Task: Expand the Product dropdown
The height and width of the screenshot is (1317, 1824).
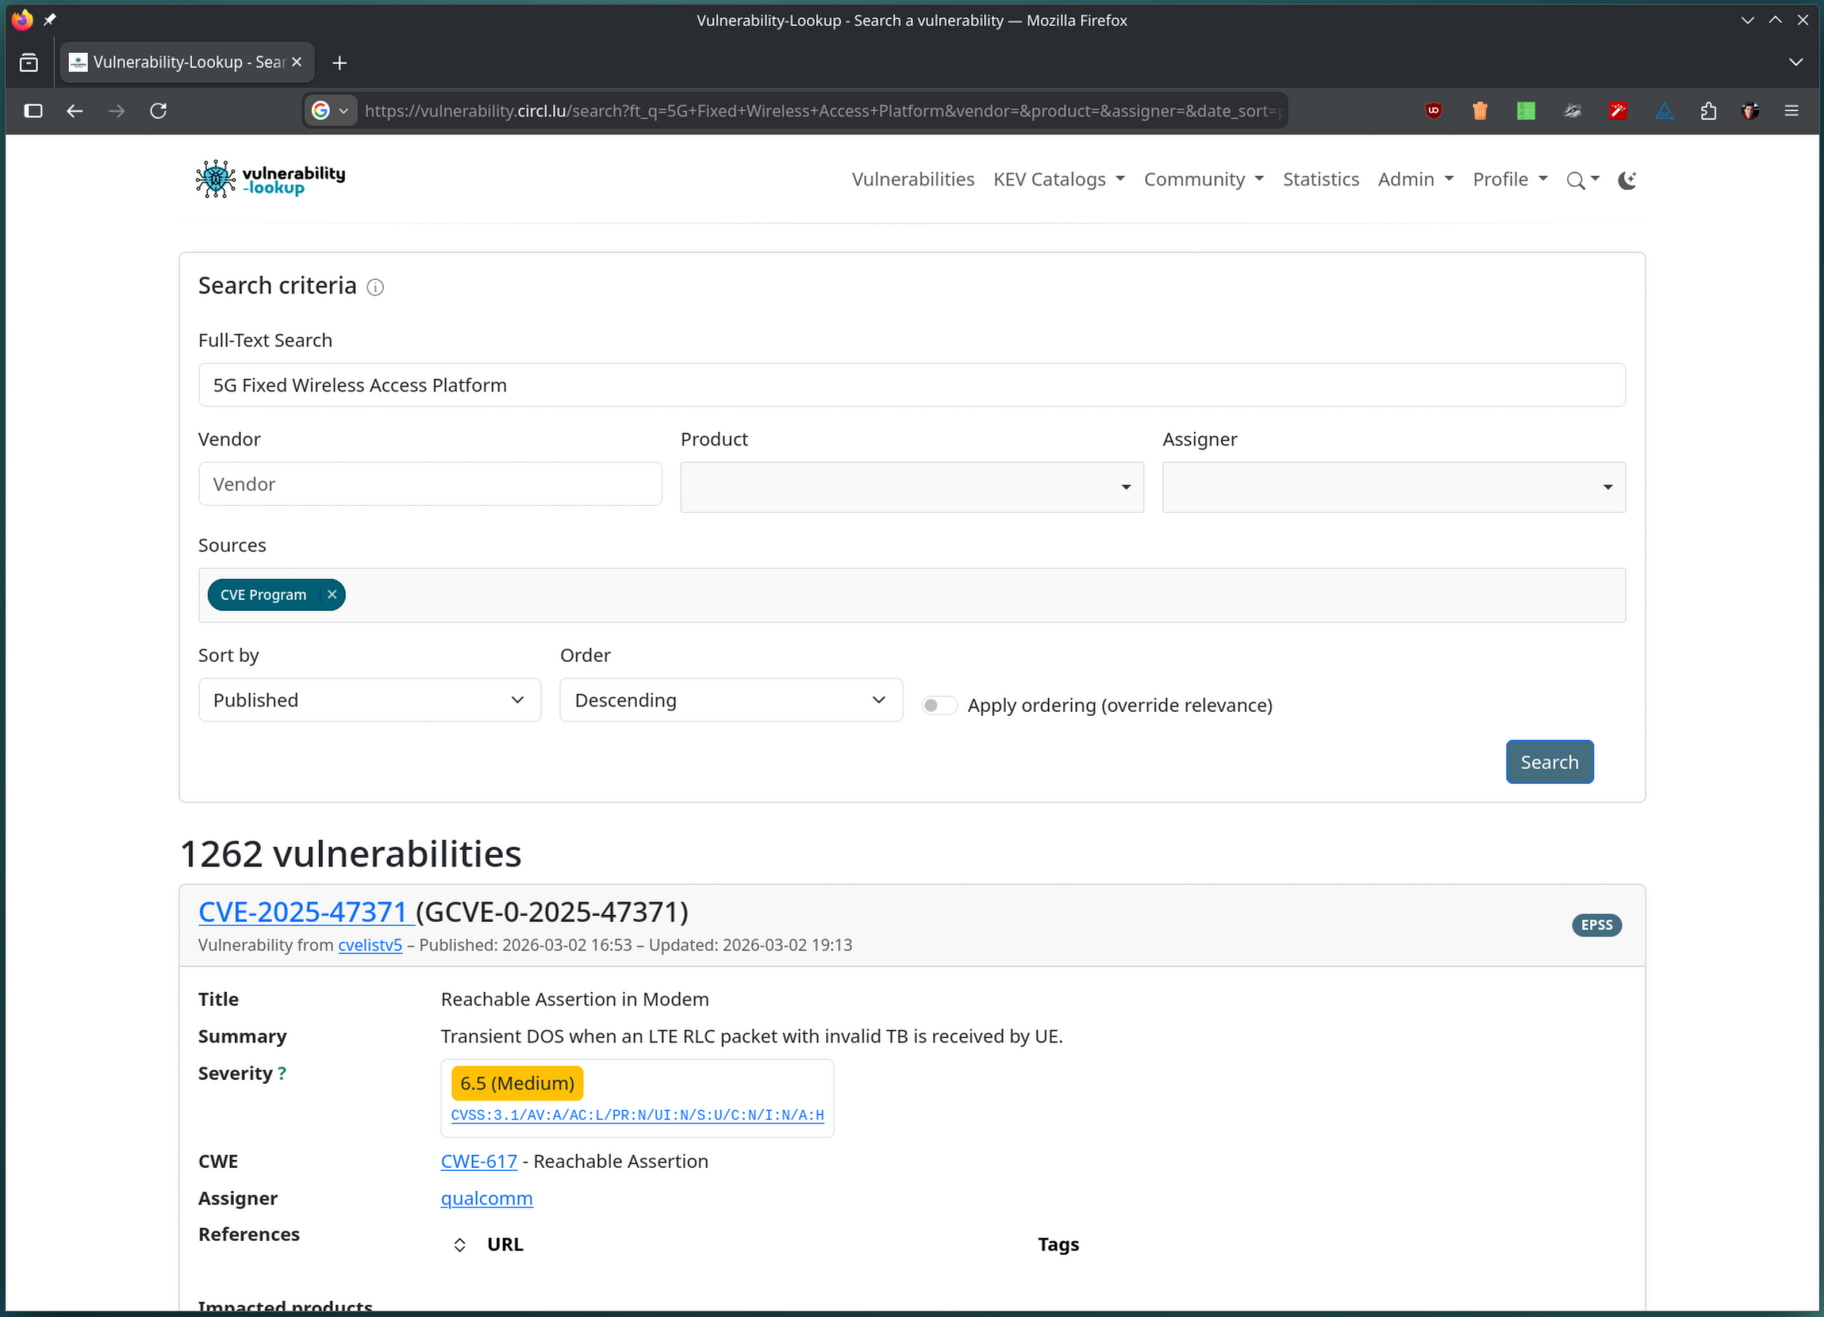Action: 911,487
